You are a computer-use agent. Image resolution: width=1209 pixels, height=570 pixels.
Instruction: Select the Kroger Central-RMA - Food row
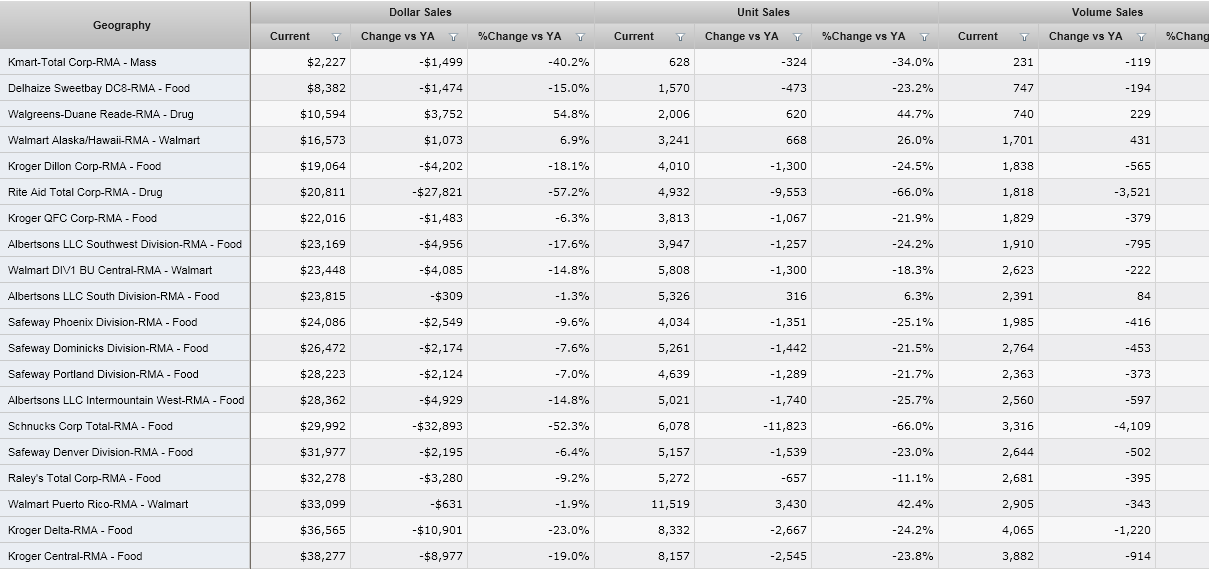pyautogui.click(x=75, y=556)
